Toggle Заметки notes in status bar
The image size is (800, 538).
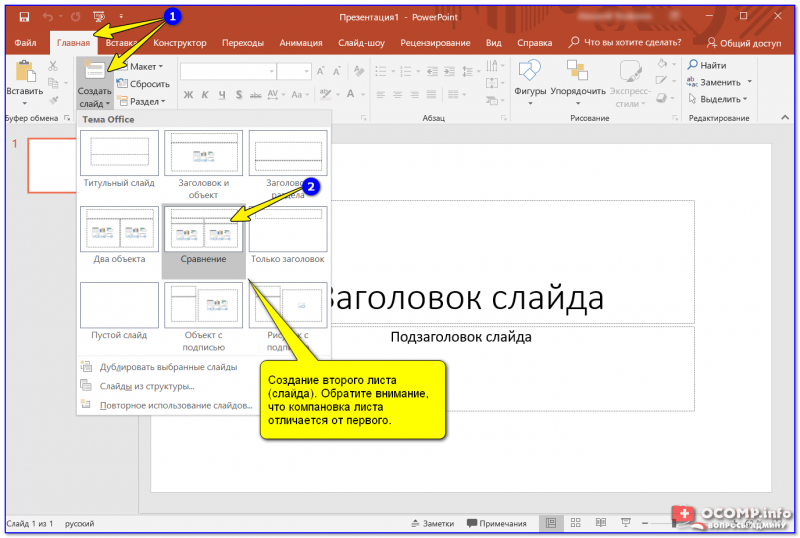[x=432, y=523]
